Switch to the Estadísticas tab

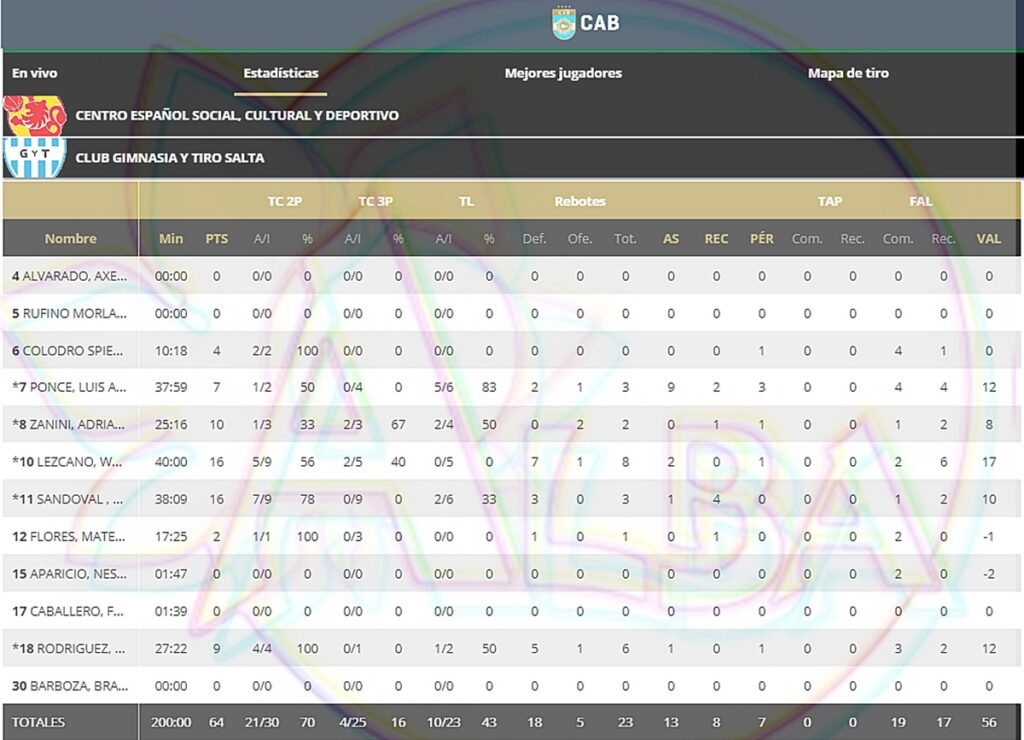pyautogui.click(x=281, y=73)
